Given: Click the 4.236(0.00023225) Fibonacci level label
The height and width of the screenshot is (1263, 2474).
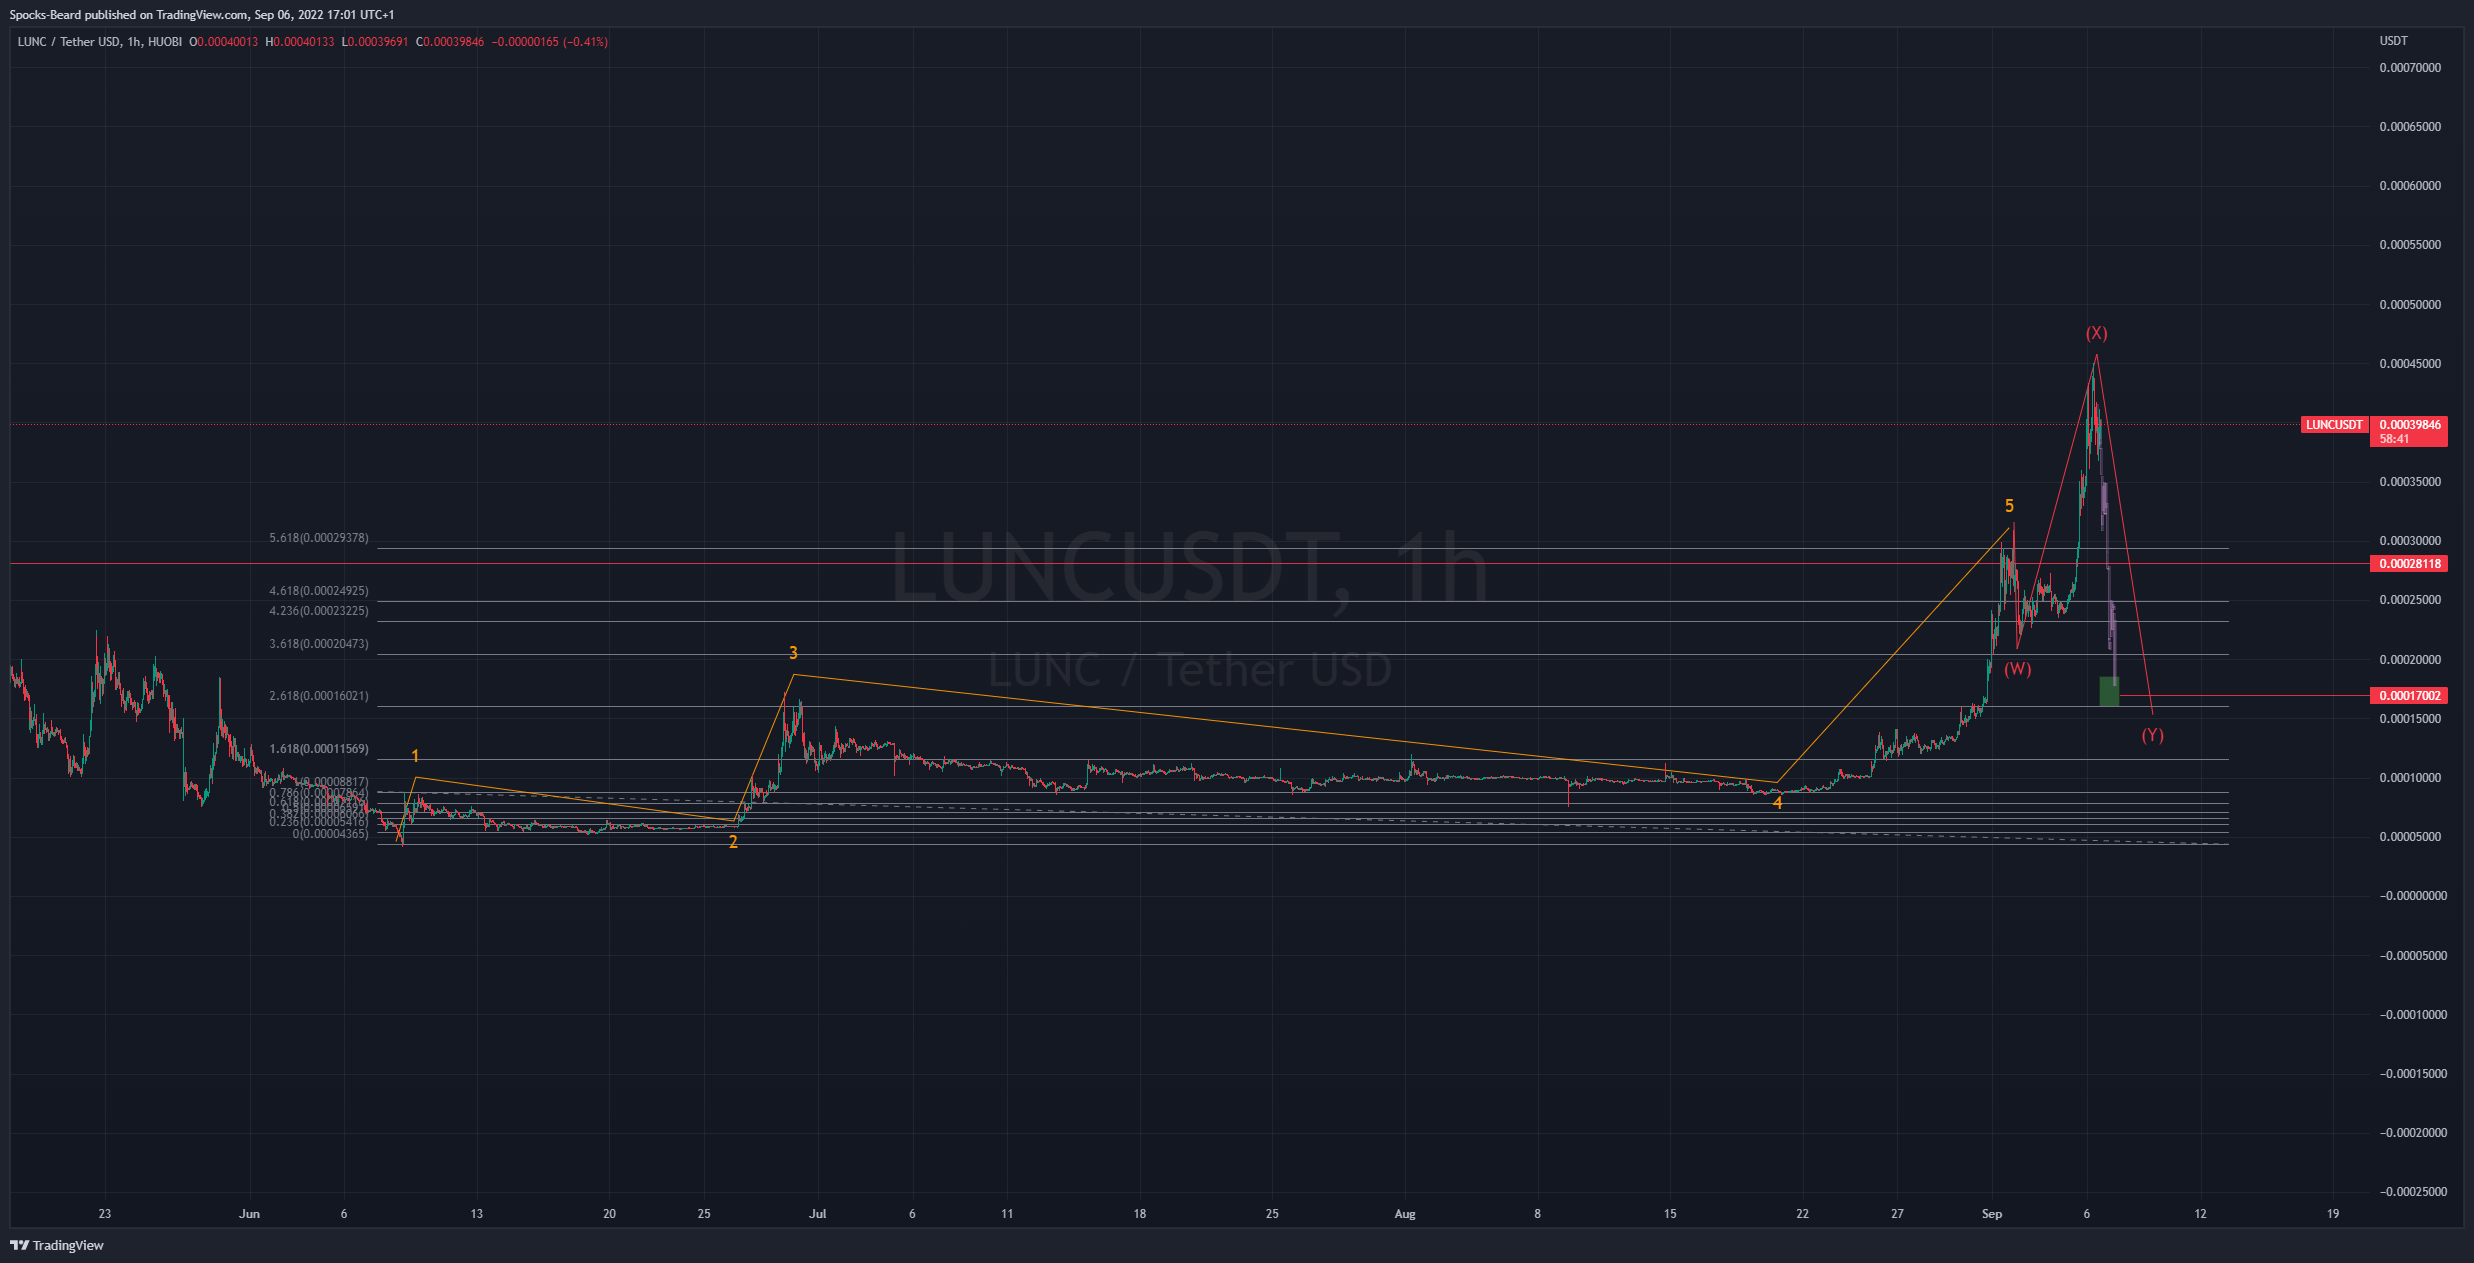Looking at the screenshot, I should (319, 611).
